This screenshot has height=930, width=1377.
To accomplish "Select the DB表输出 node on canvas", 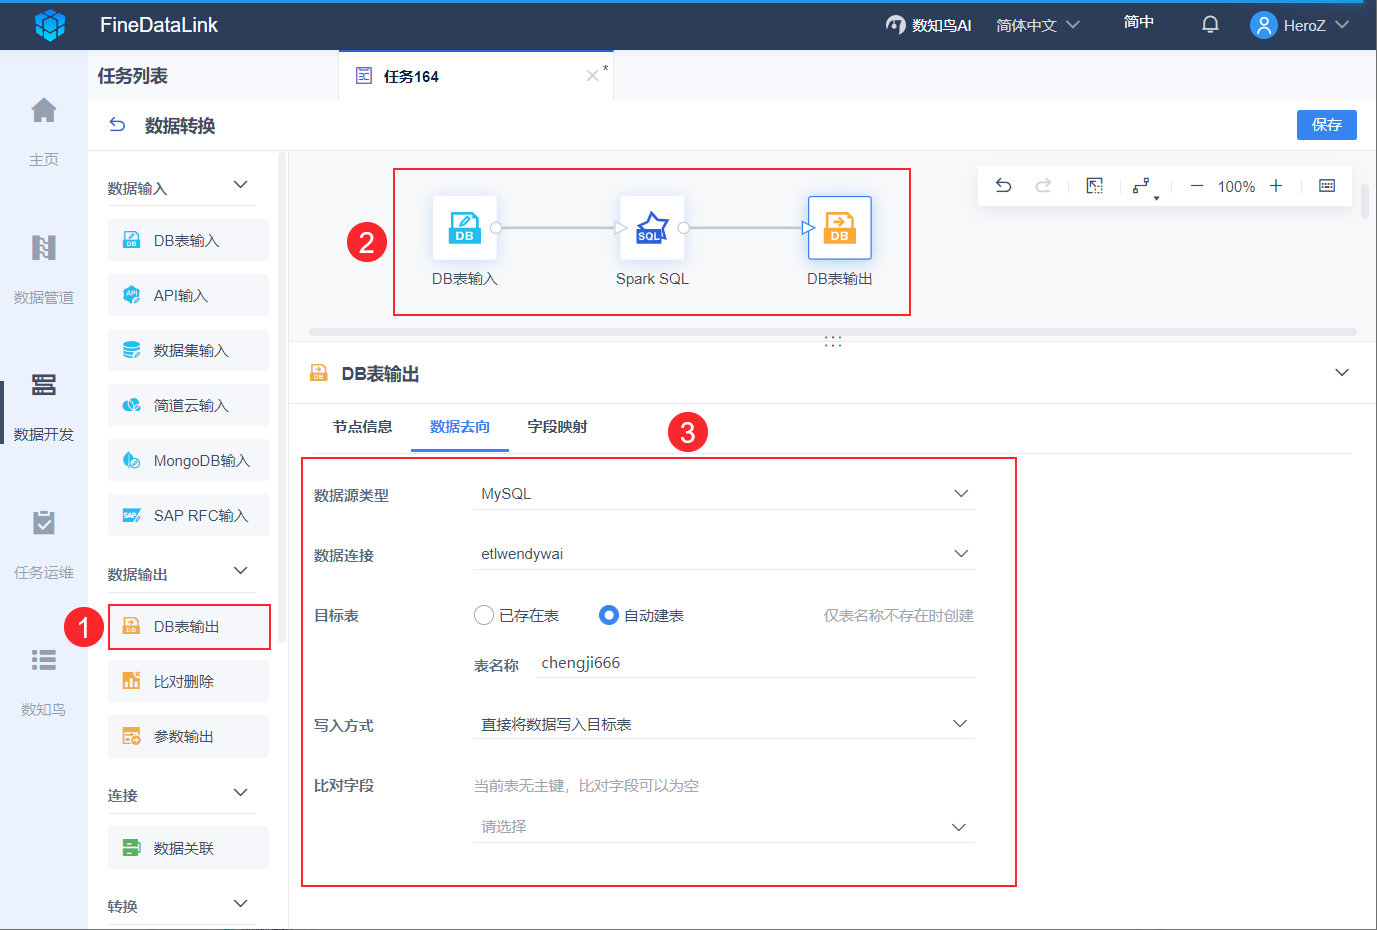I will 840,228.
